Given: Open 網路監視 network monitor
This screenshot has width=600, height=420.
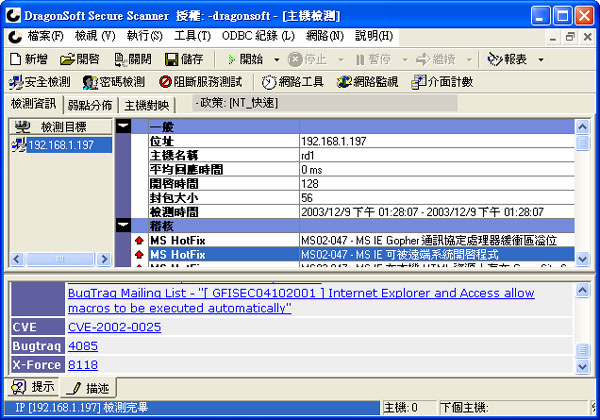Looking at the screenshot, I should 366,82.
